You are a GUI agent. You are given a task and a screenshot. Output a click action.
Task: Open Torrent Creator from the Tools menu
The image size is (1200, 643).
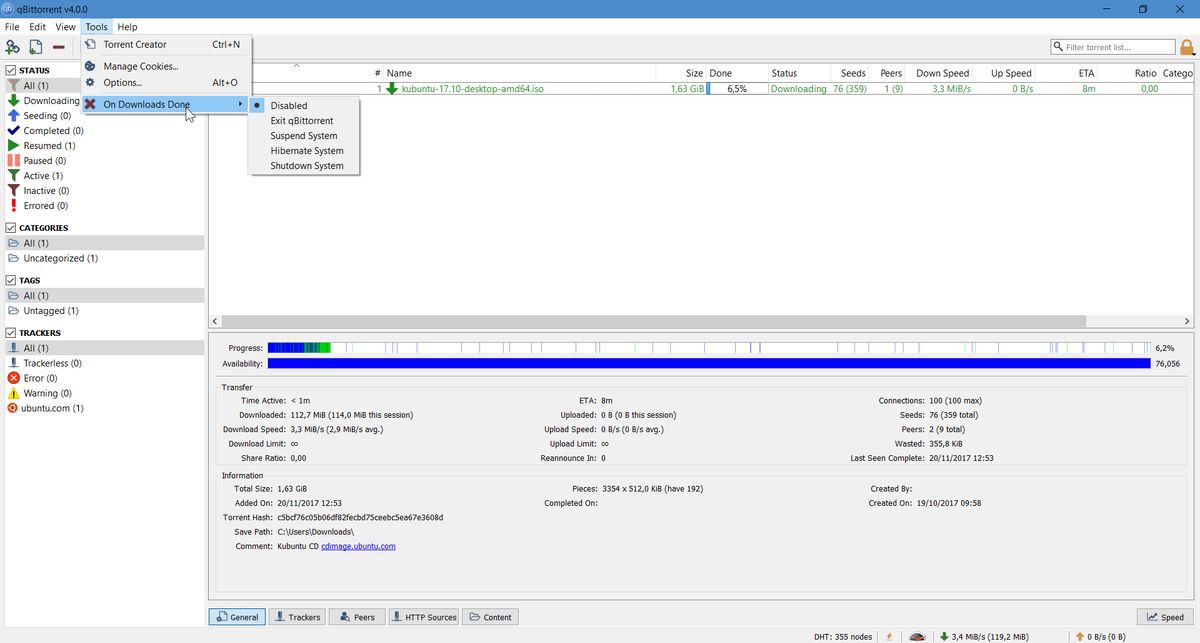135,45
